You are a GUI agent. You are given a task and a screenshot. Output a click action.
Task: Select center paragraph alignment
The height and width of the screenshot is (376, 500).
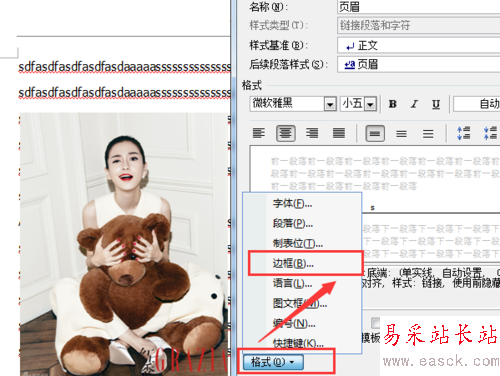coord(285,134)
